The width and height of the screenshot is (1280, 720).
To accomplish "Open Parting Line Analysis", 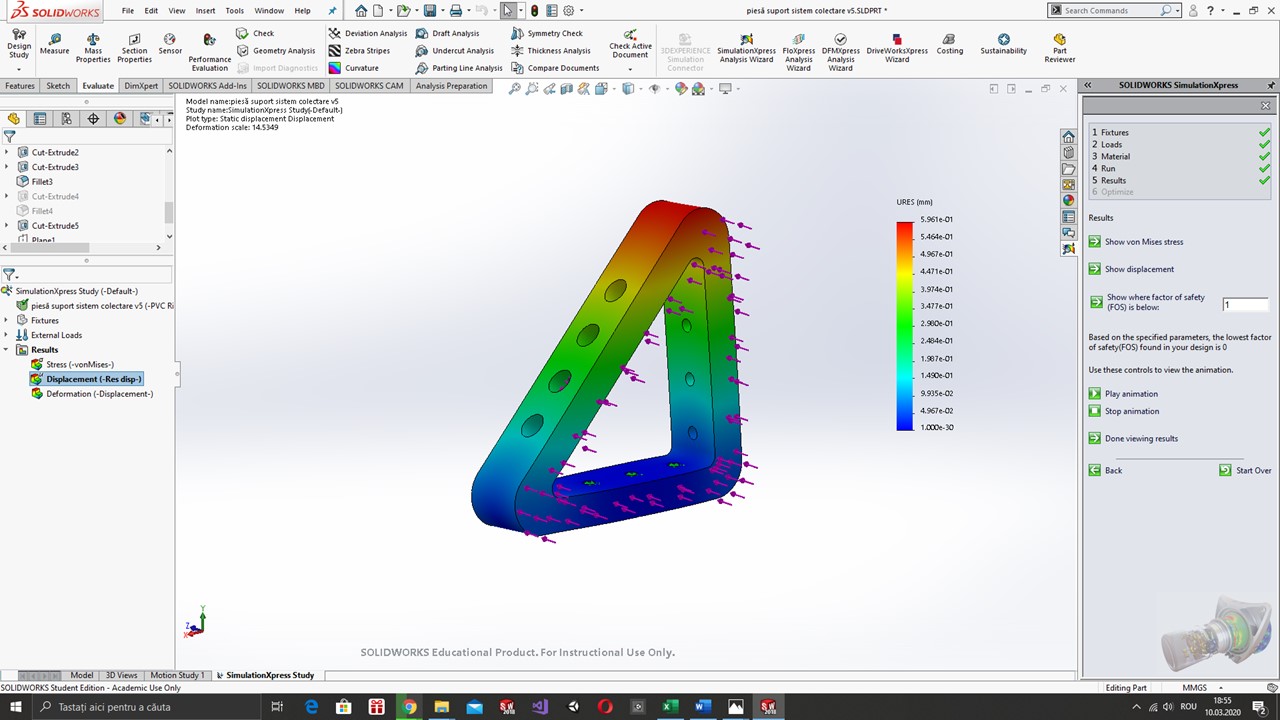I will pyautogui.click(x=459, y=68).
